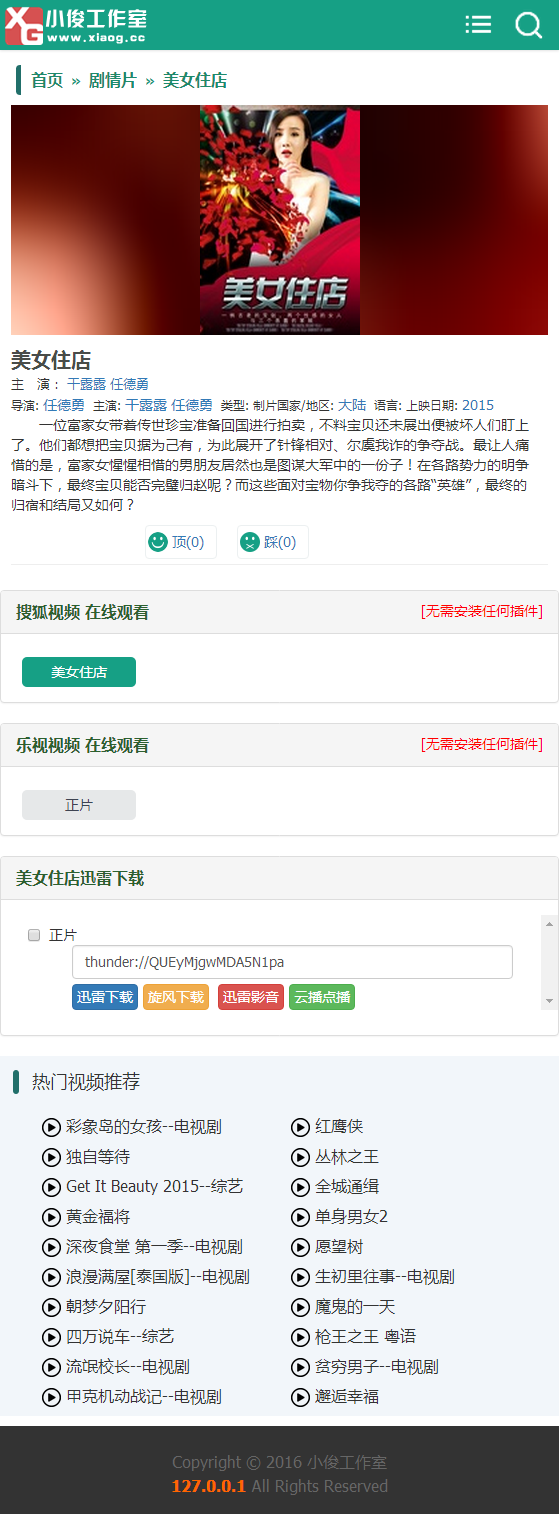The height and width of the screenshot is (1514, 559).
Task: Click play icon beside 独自等待
Action: click(x=51, y=1157)
